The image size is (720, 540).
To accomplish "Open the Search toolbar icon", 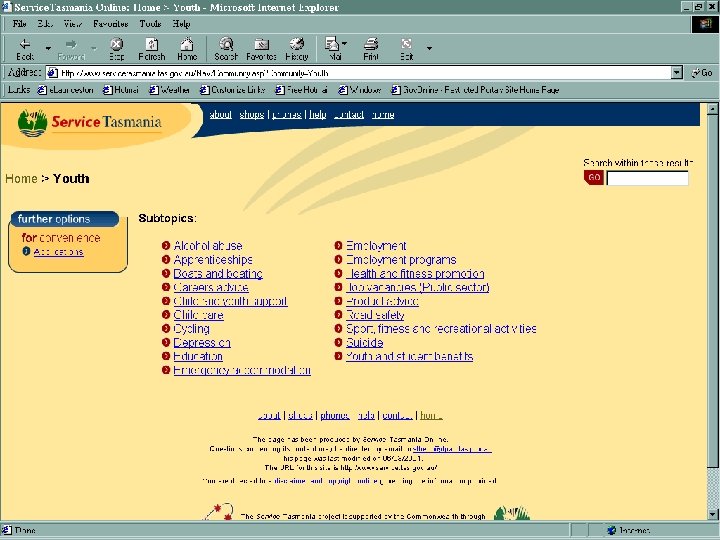I will coord(226,49).
